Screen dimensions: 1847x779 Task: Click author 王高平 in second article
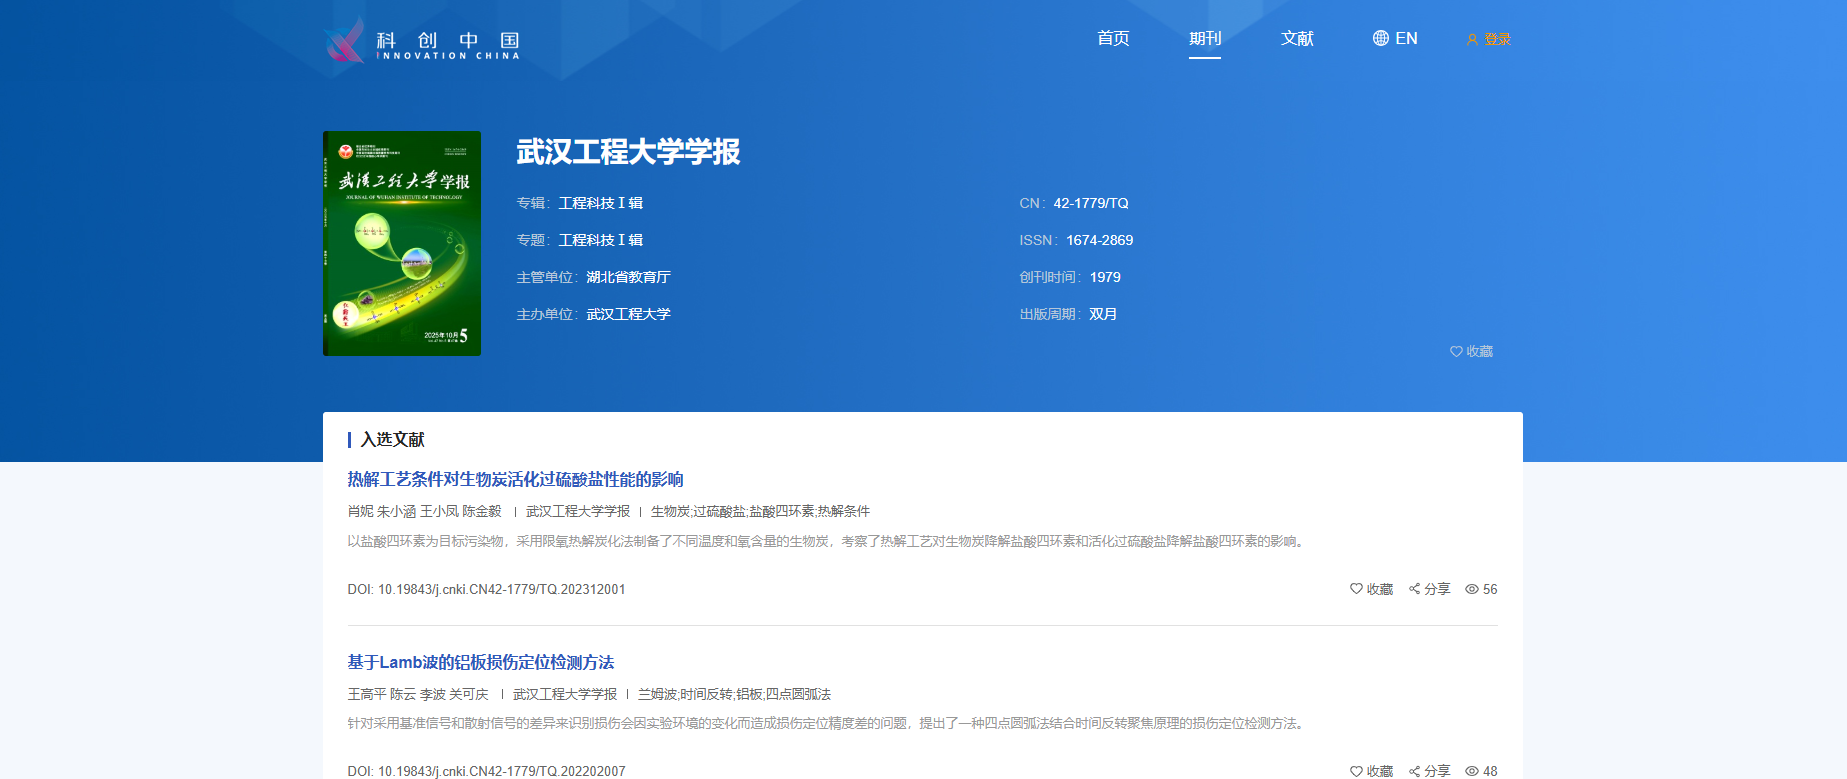(x=366, y=694)
